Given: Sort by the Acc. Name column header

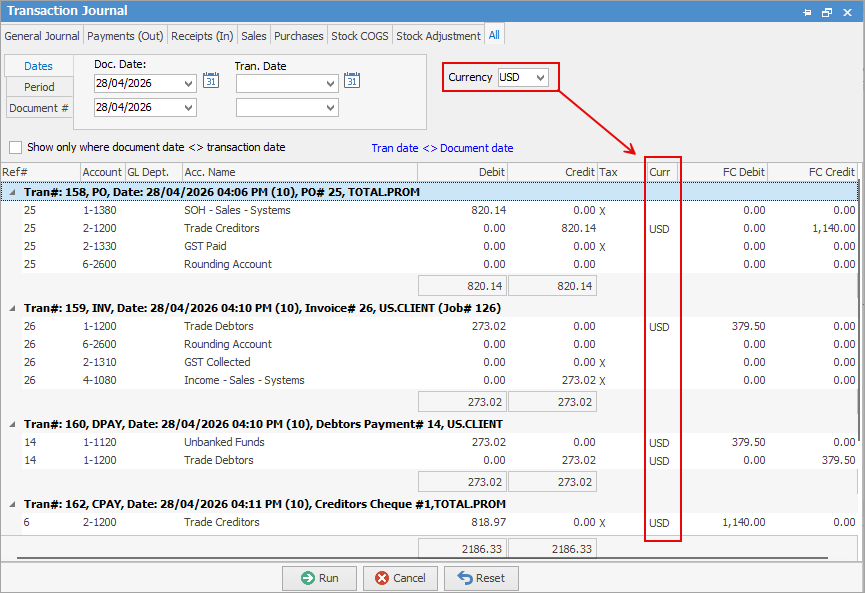Looking at the screenshot, I should pyautogui.click(x=300, y=172).
